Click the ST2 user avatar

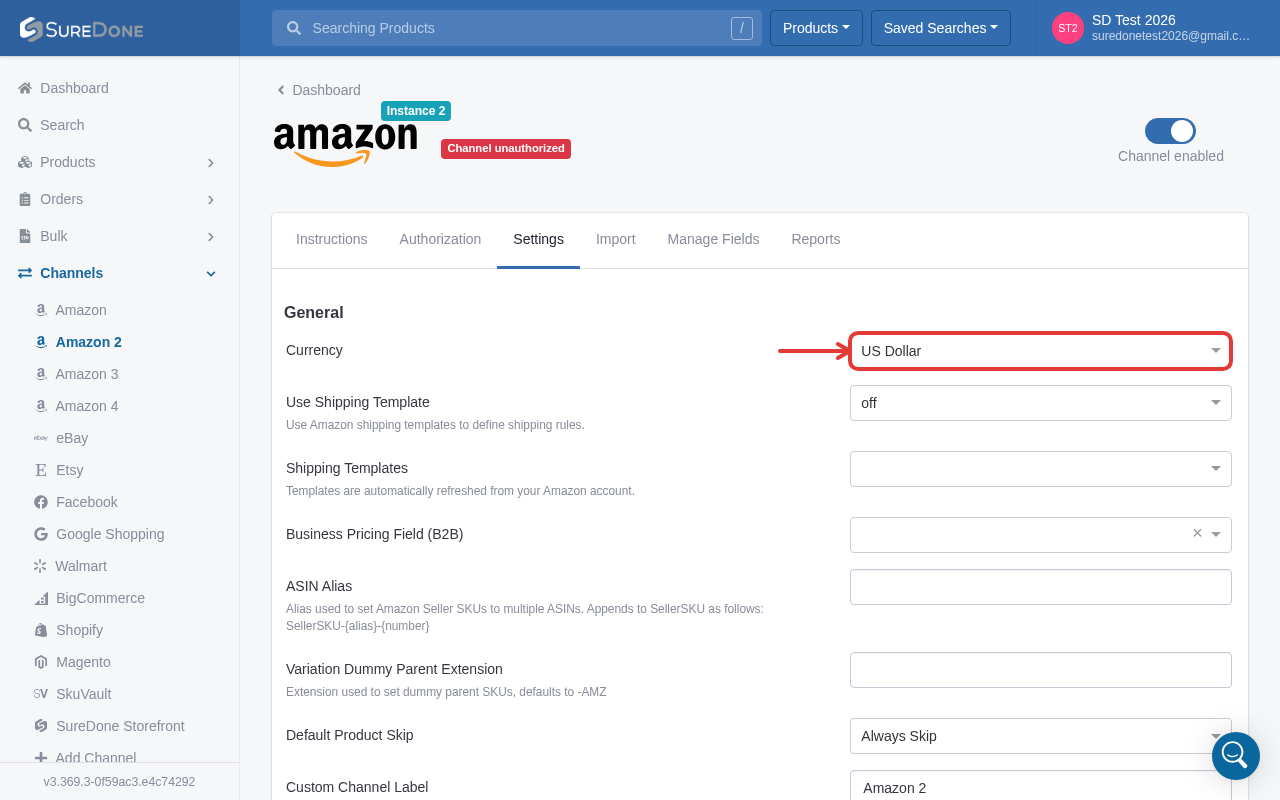[x=1068, y=28]
